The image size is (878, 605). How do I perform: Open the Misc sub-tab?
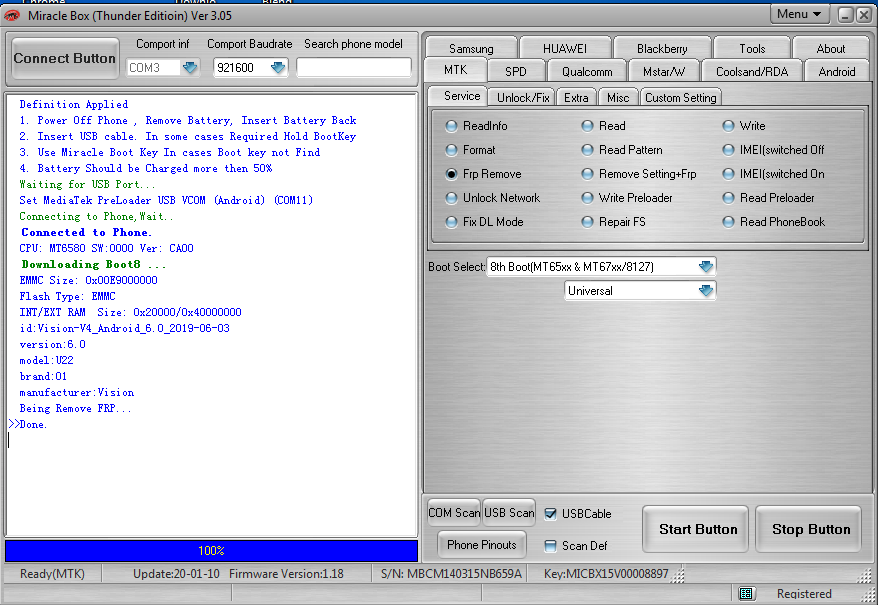click(x=618, y=97)
